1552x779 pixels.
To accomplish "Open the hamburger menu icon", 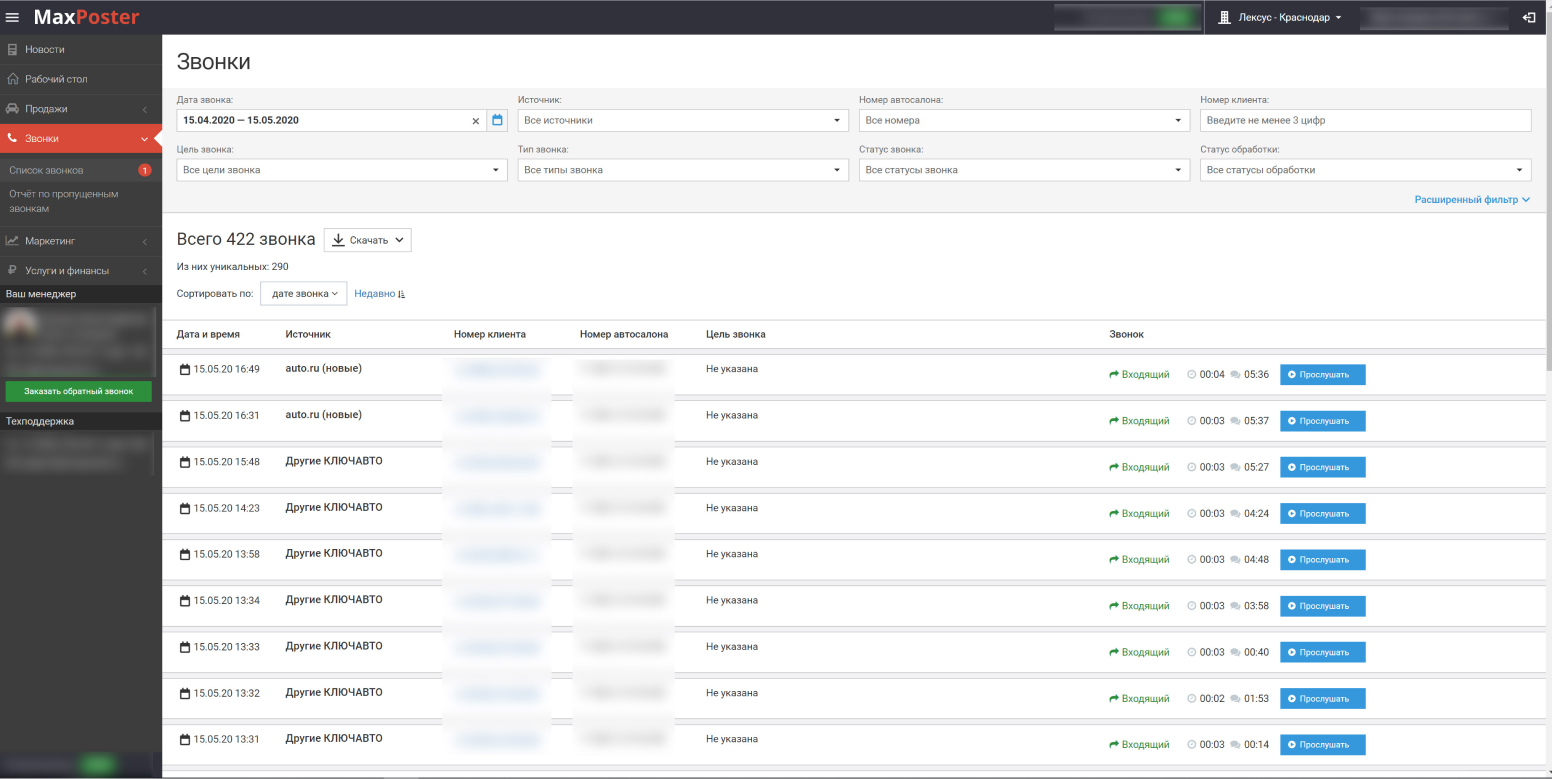I will 13,17.
